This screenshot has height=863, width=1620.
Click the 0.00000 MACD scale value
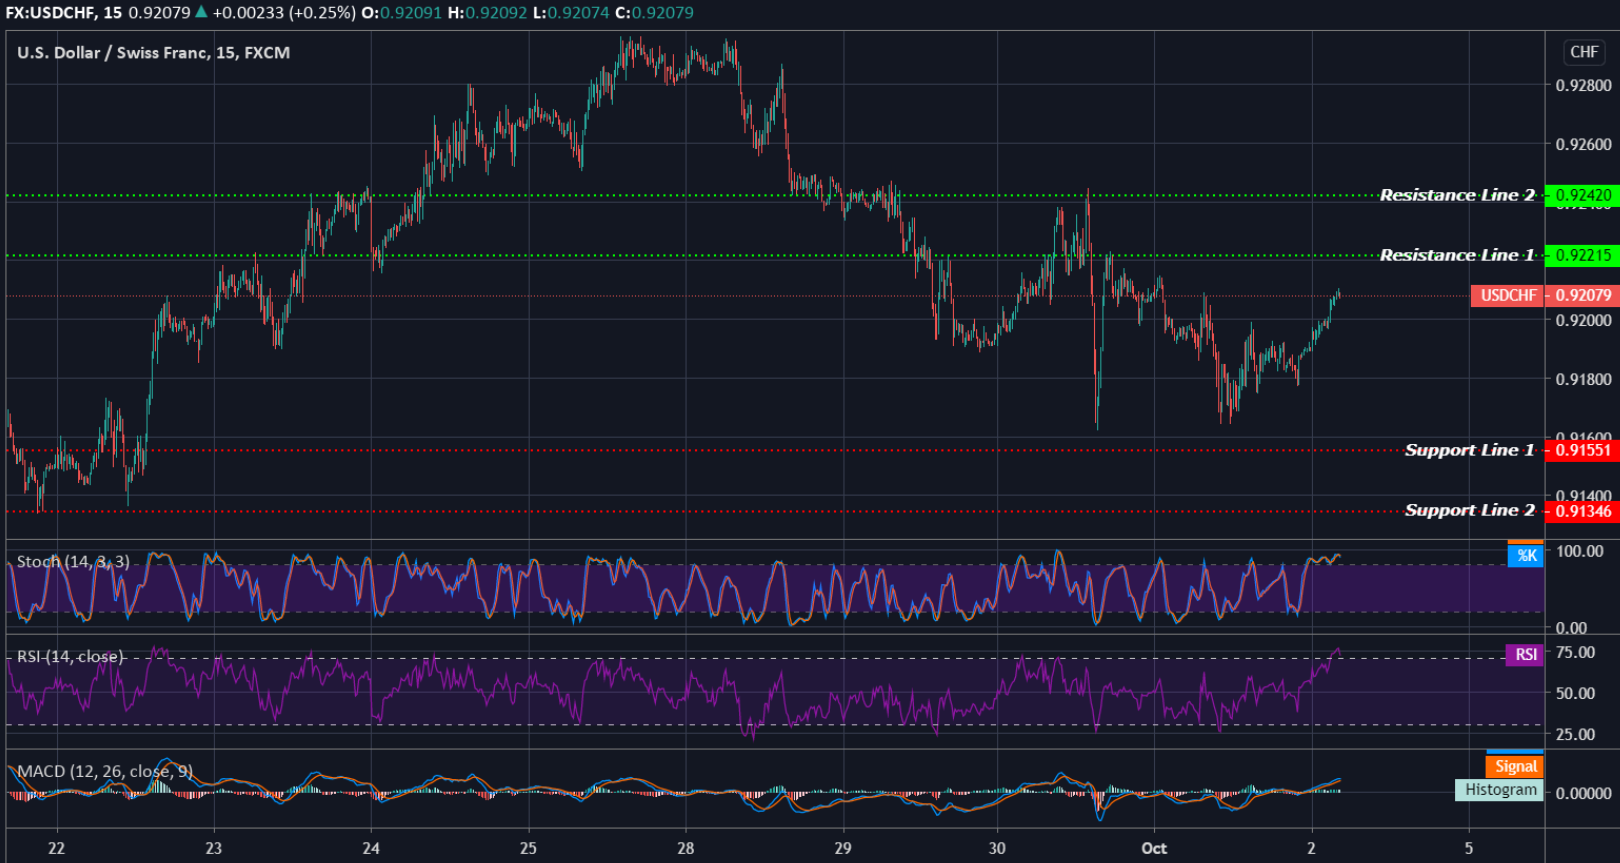click(x=1584, y=793)
